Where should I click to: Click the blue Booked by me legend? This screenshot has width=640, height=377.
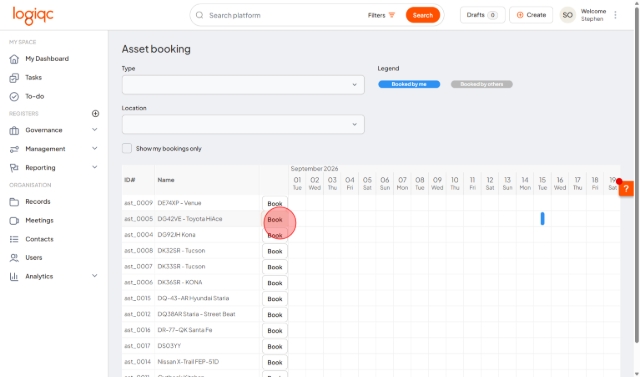click(409, 84)
